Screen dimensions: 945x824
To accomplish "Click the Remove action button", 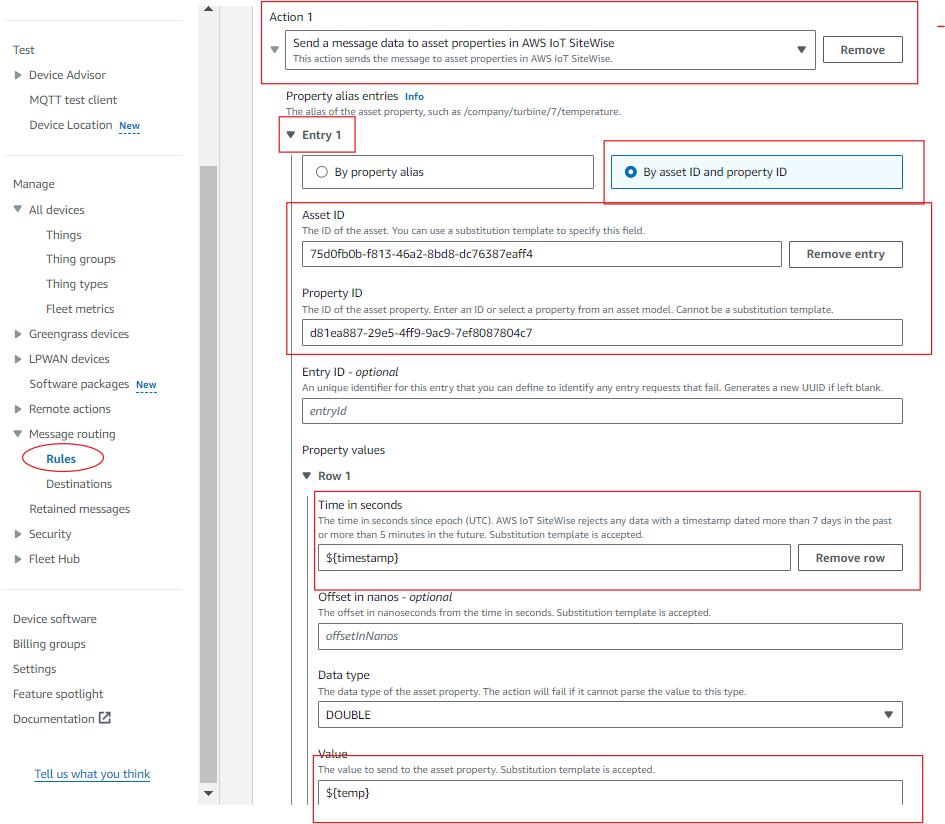I will (862, 50).
